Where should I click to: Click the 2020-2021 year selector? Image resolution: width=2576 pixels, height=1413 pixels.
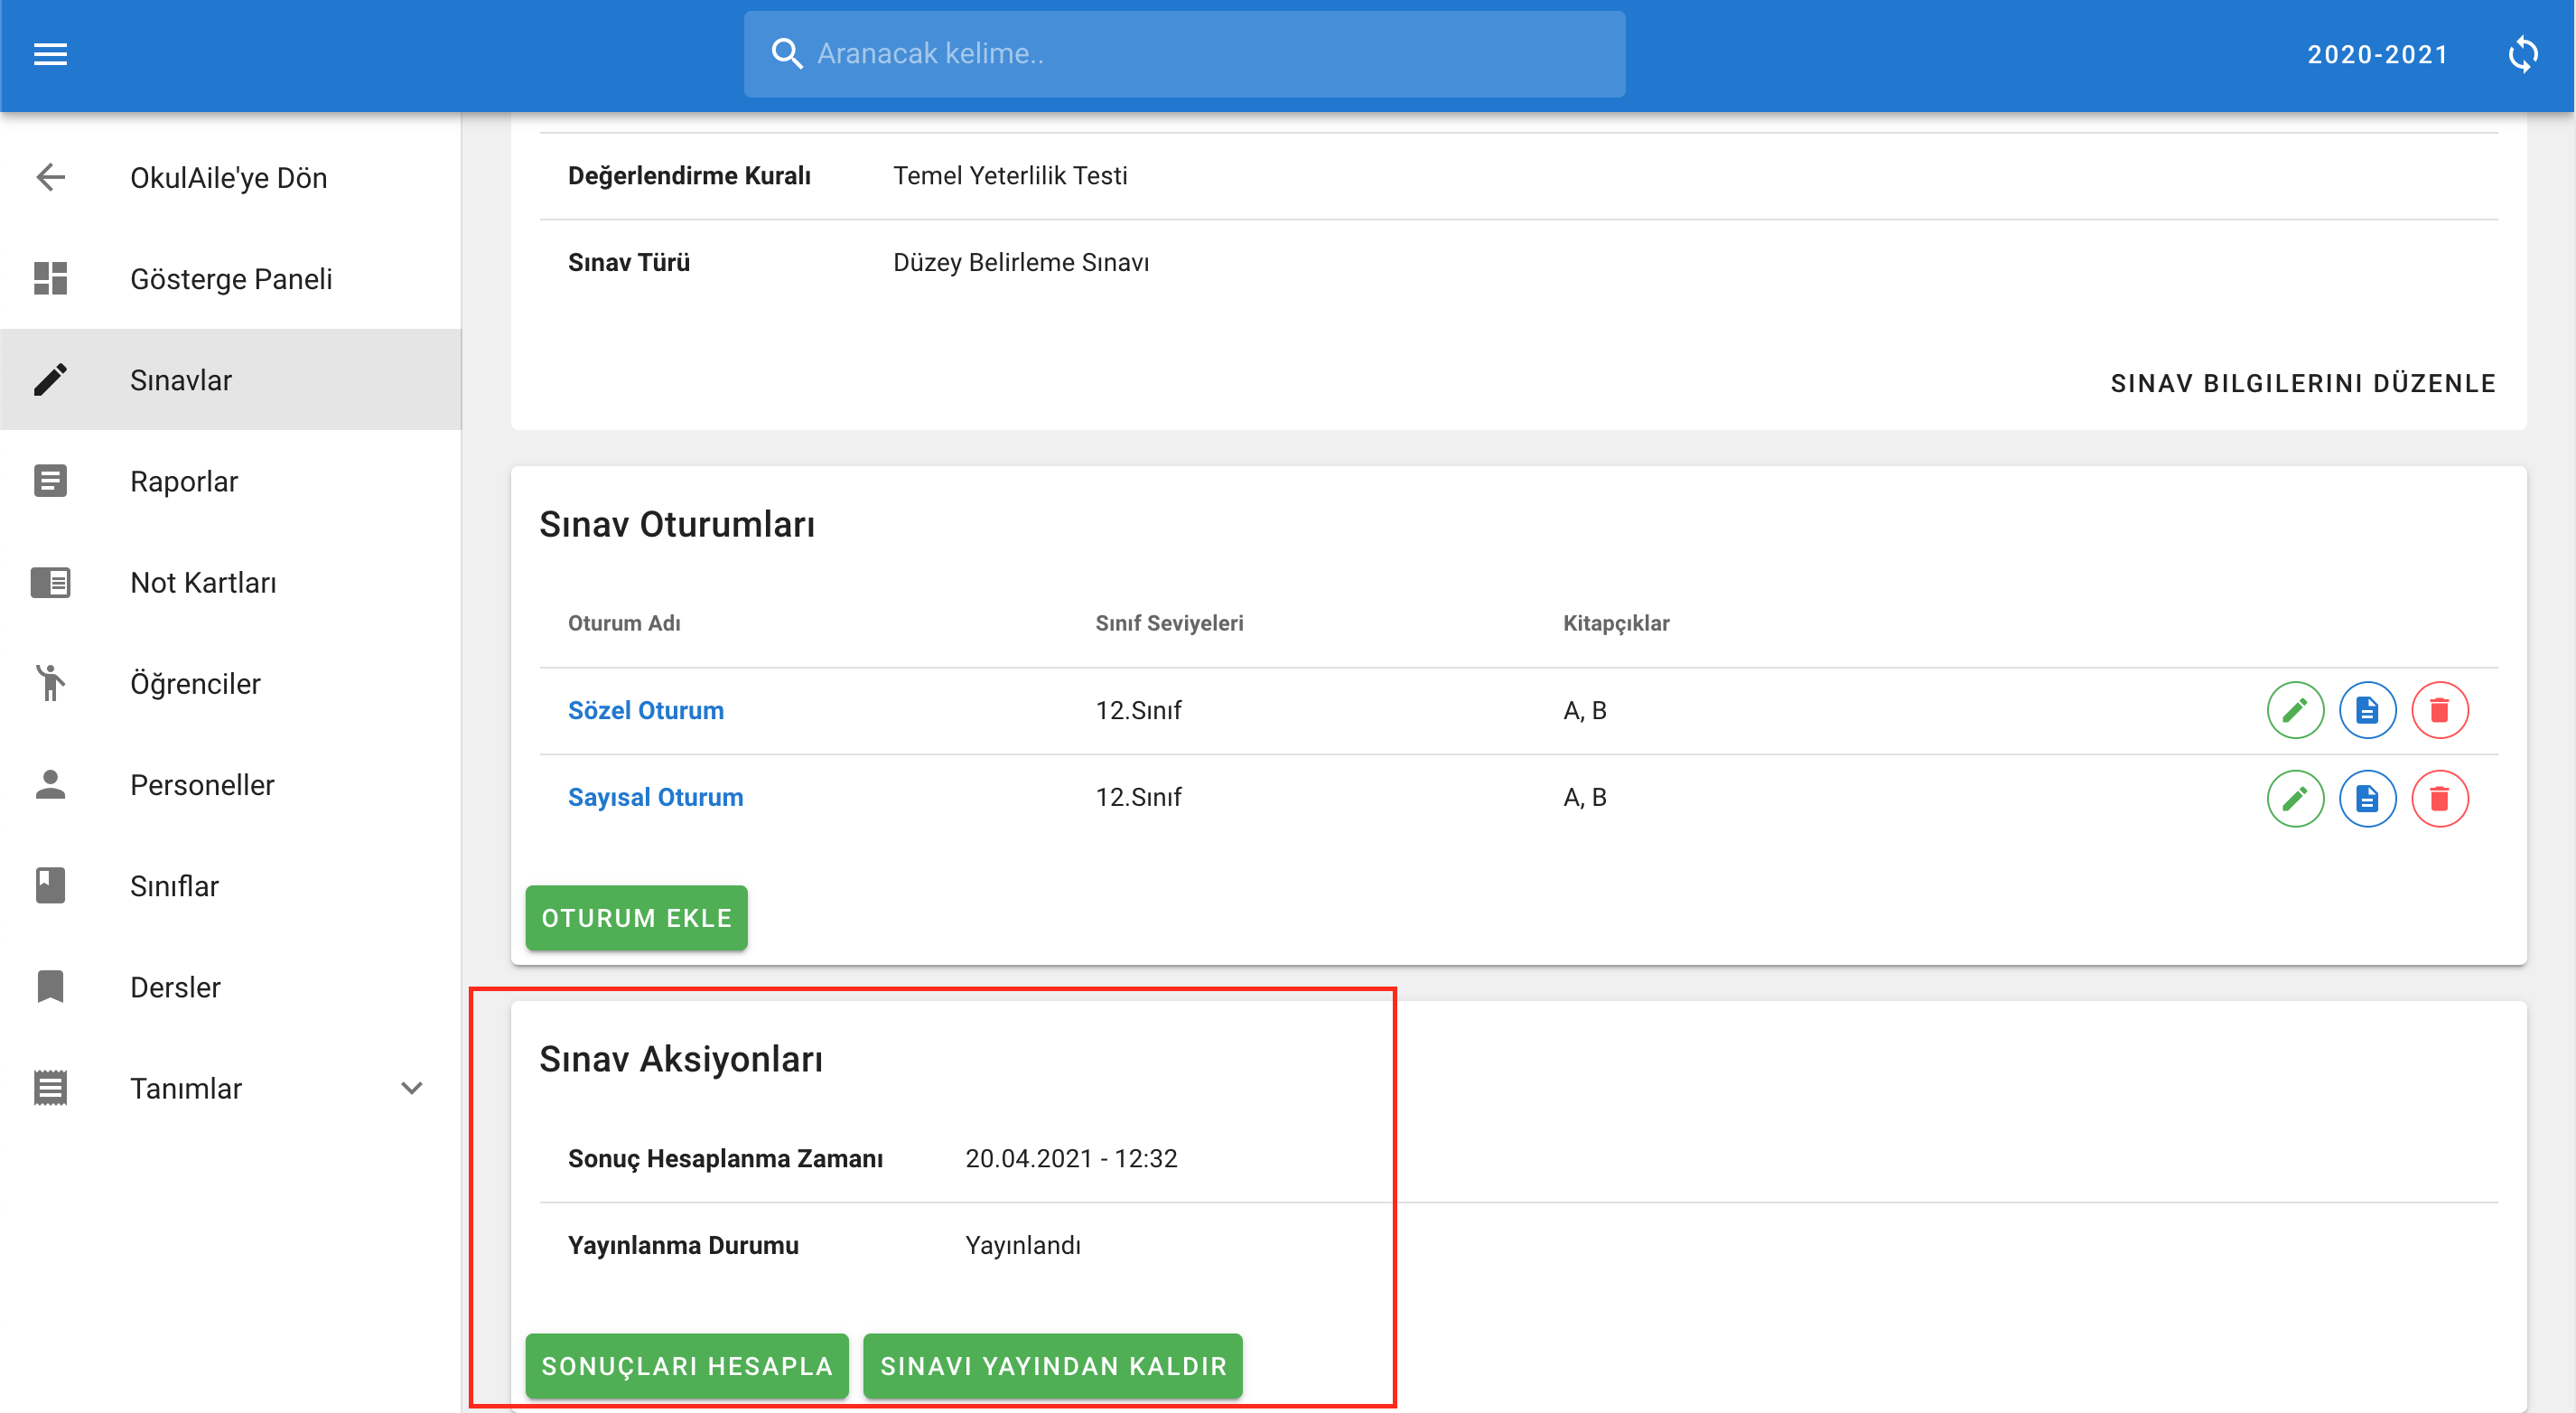pyautogui.click(x=2378, y=54)
